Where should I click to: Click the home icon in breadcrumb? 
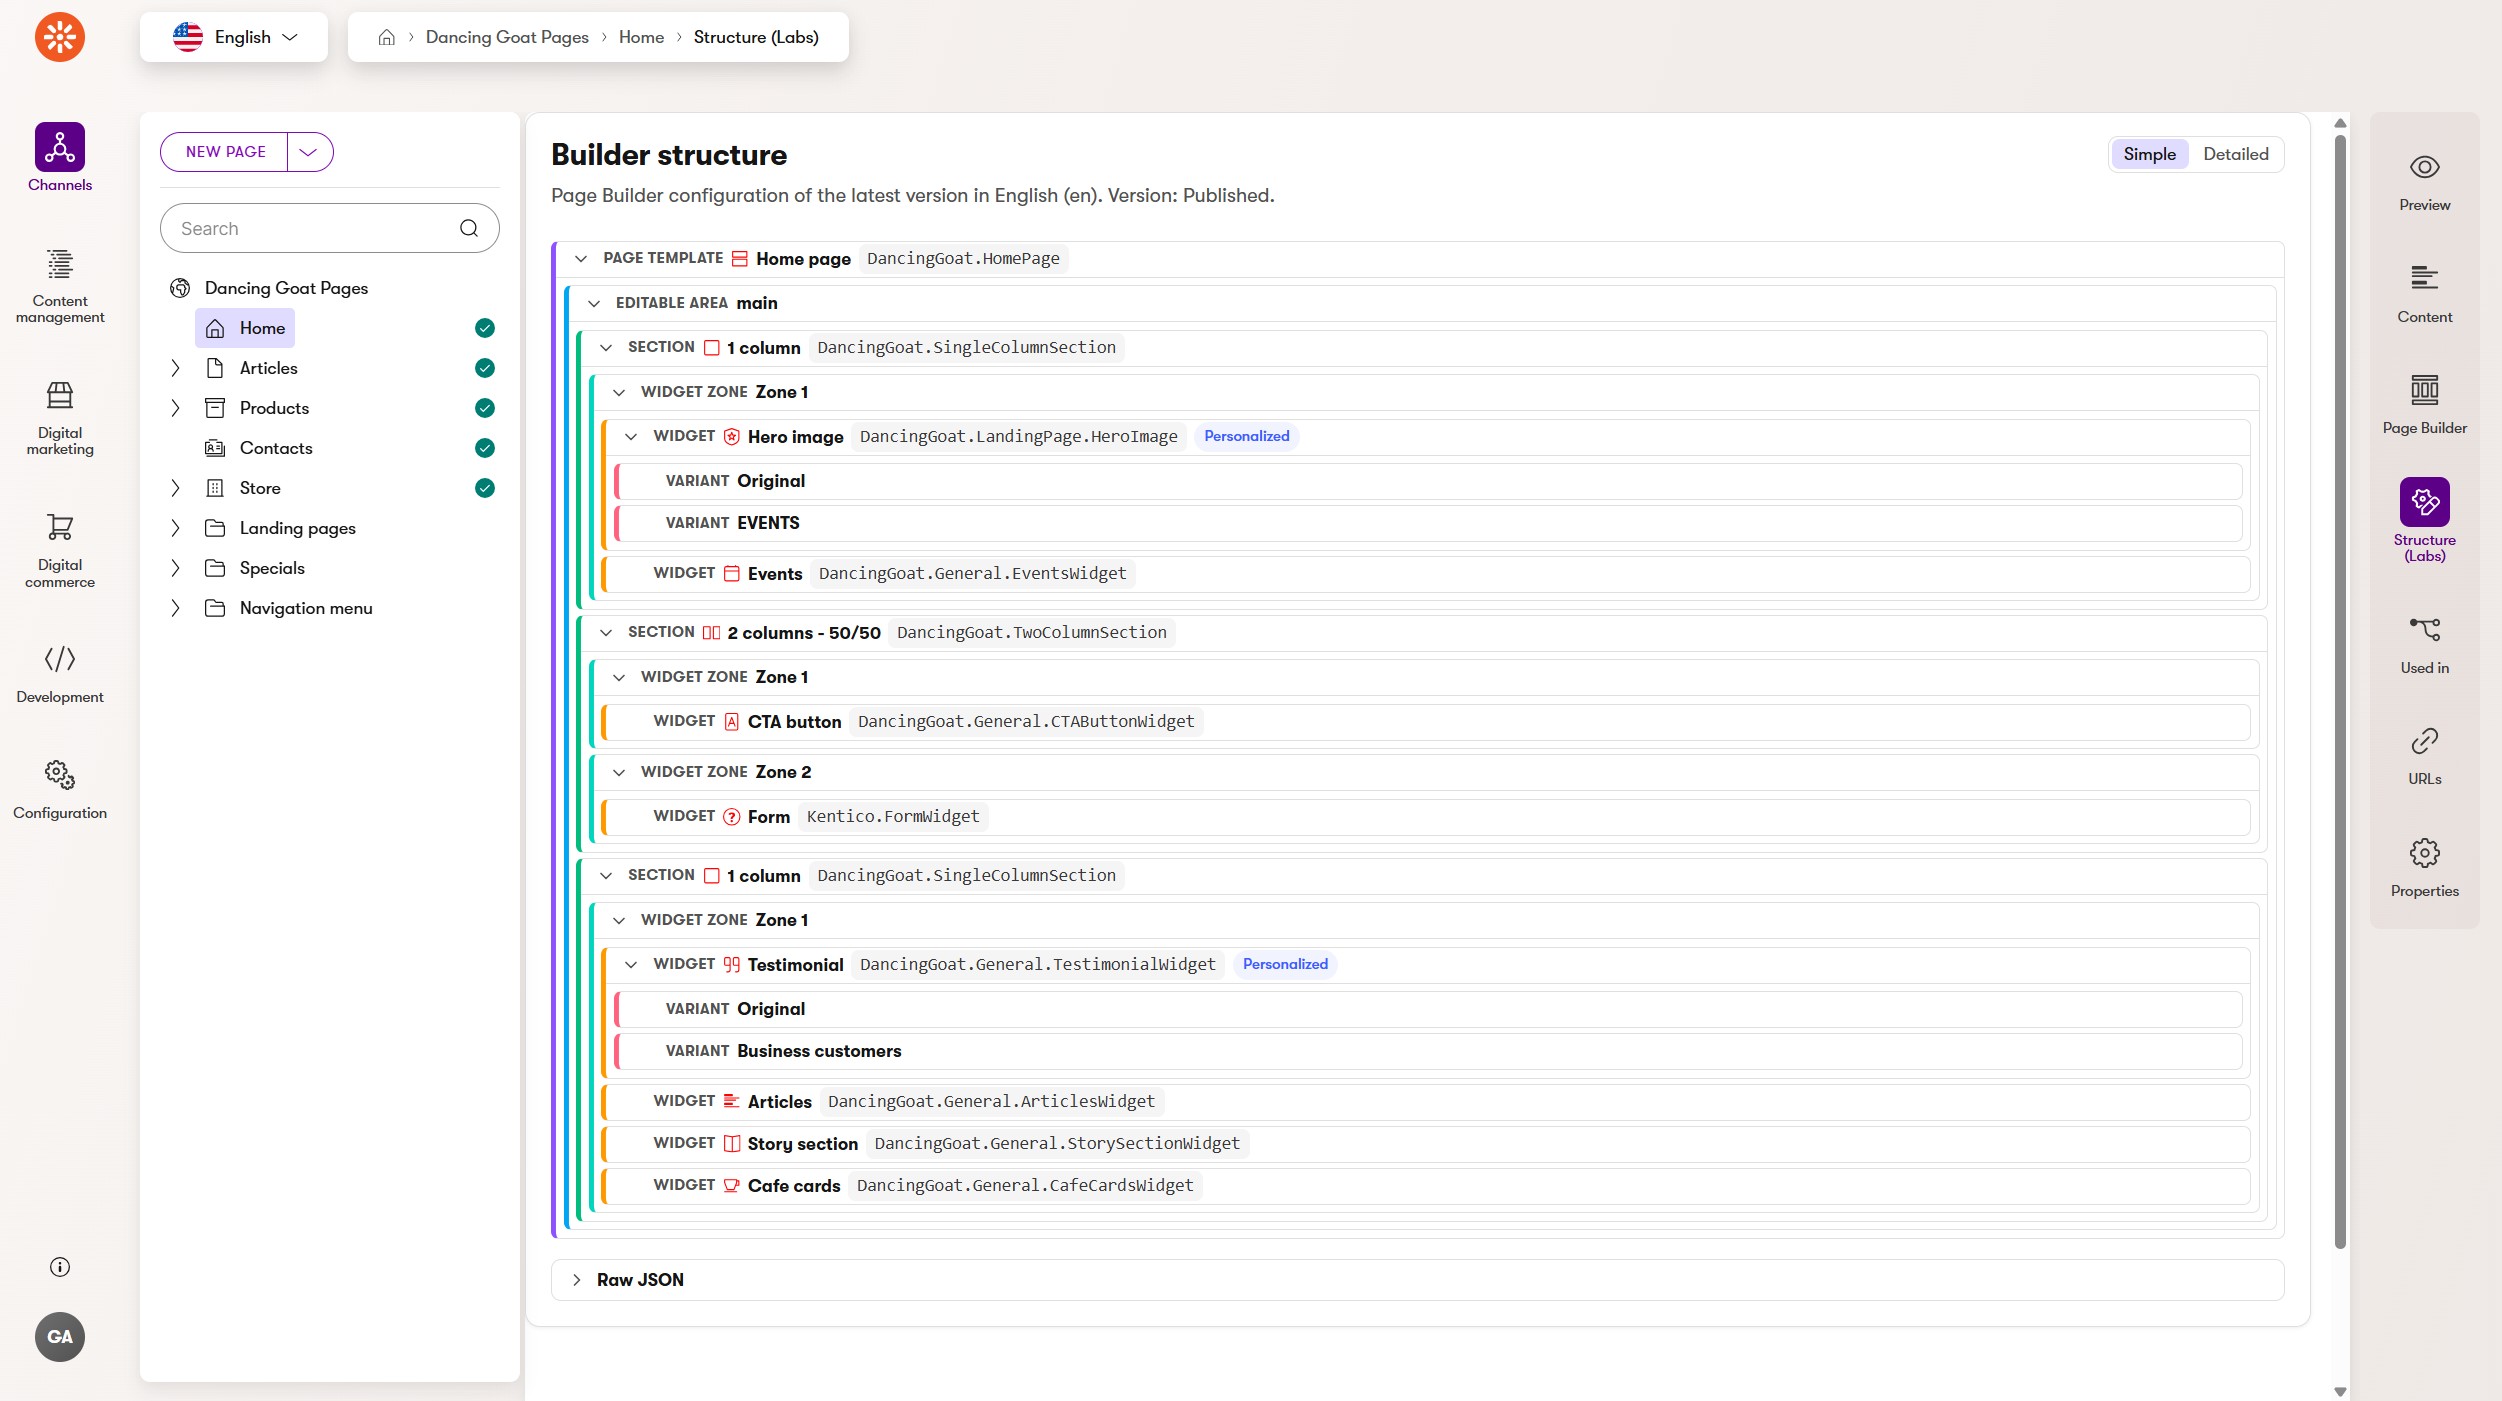(x=387, y=37)
